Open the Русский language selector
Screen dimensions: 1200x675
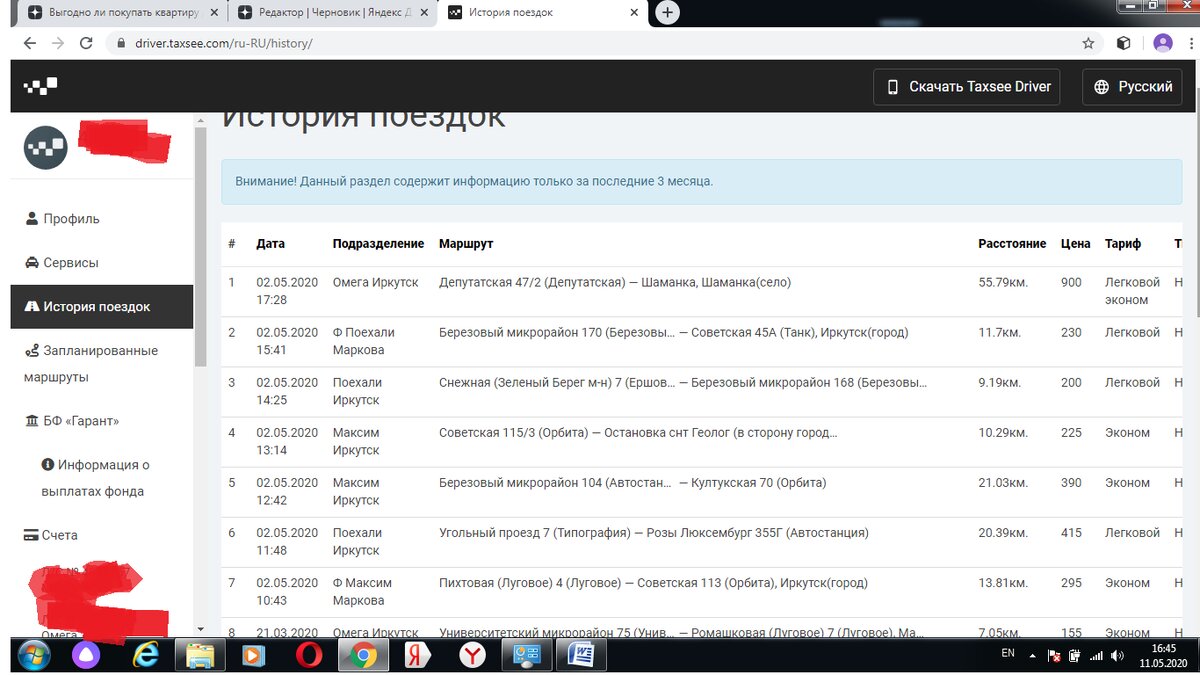click(x=1132, y=87)
